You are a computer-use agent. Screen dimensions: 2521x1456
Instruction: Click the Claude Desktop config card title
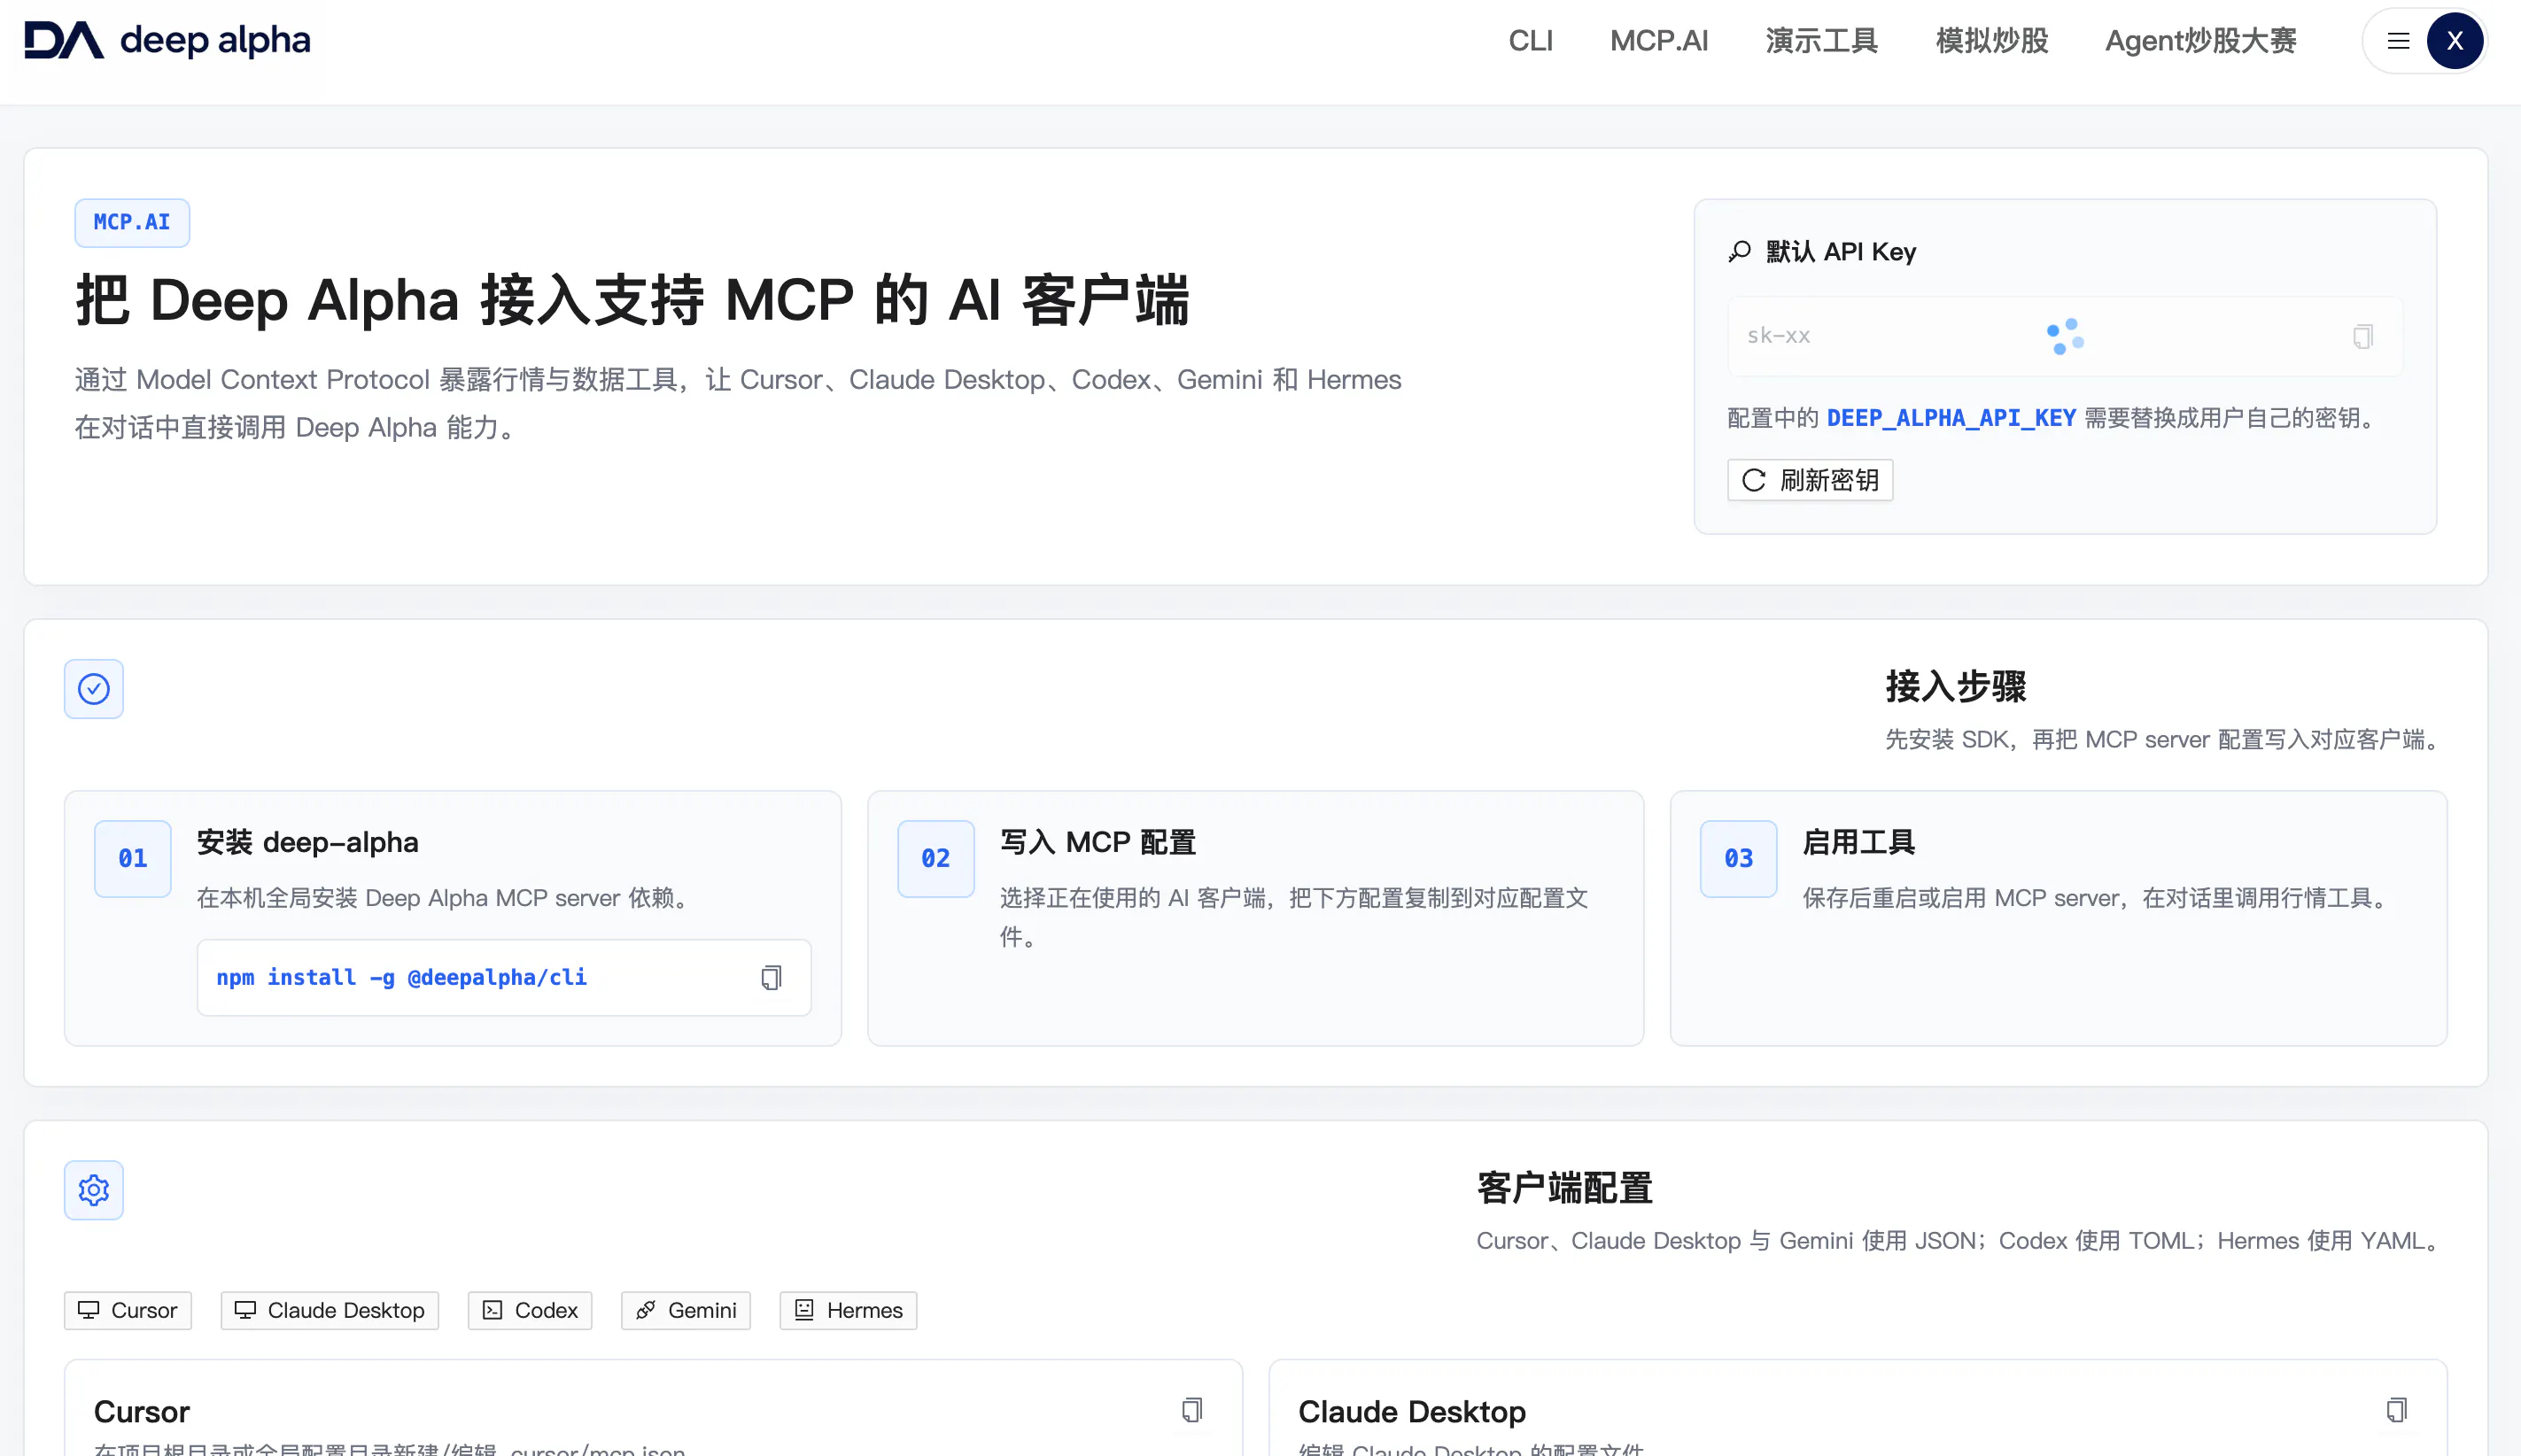1412,1411
